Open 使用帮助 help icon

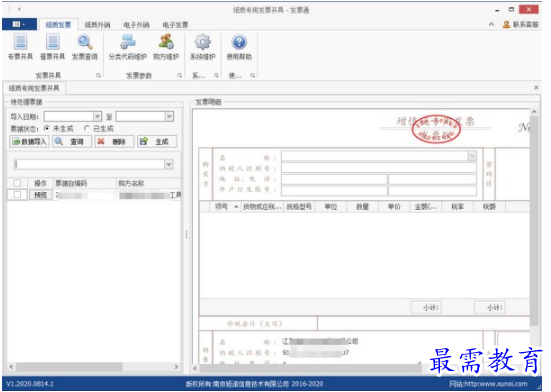pos(239,47)
